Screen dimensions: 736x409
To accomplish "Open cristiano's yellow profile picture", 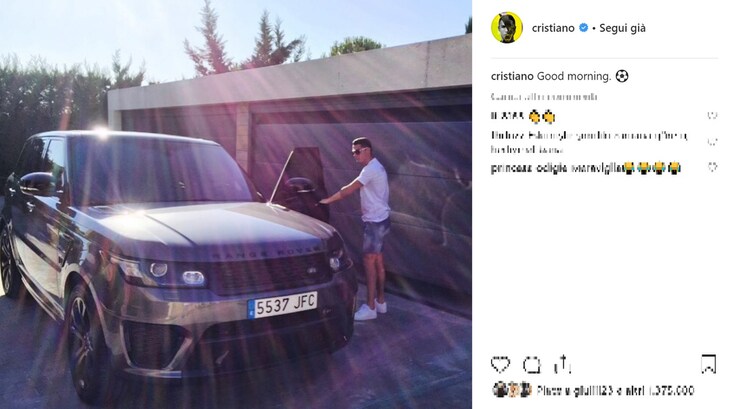I will (506, 28).
